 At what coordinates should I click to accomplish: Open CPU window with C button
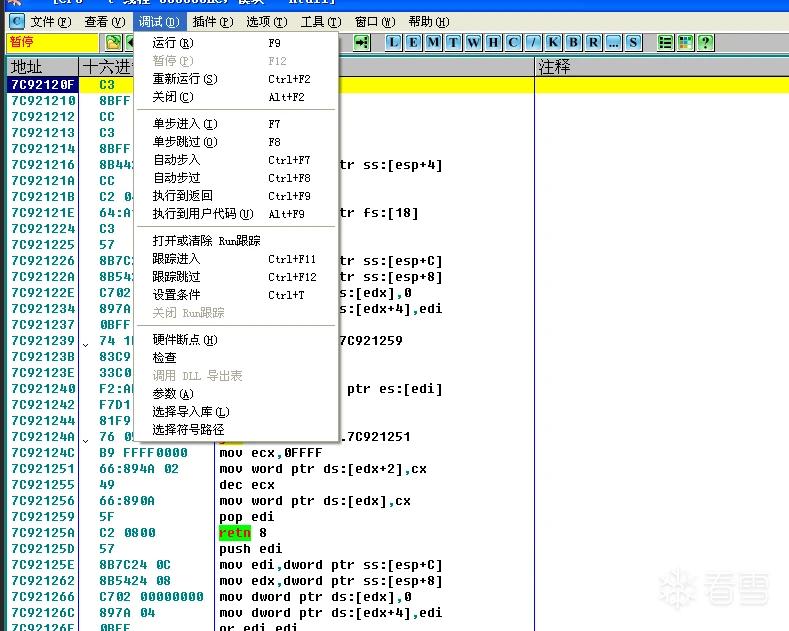pos(513,43)
